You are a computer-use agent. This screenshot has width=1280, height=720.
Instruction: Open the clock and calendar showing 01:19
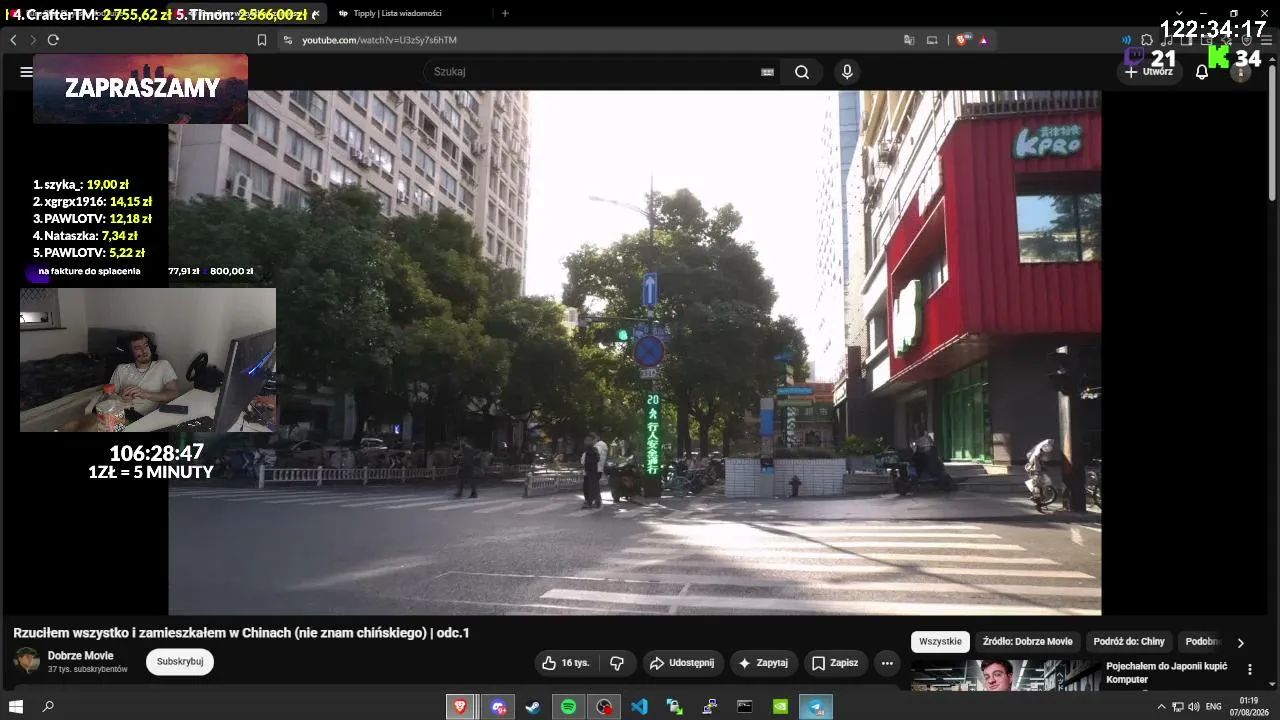[x=1249, y=707]
